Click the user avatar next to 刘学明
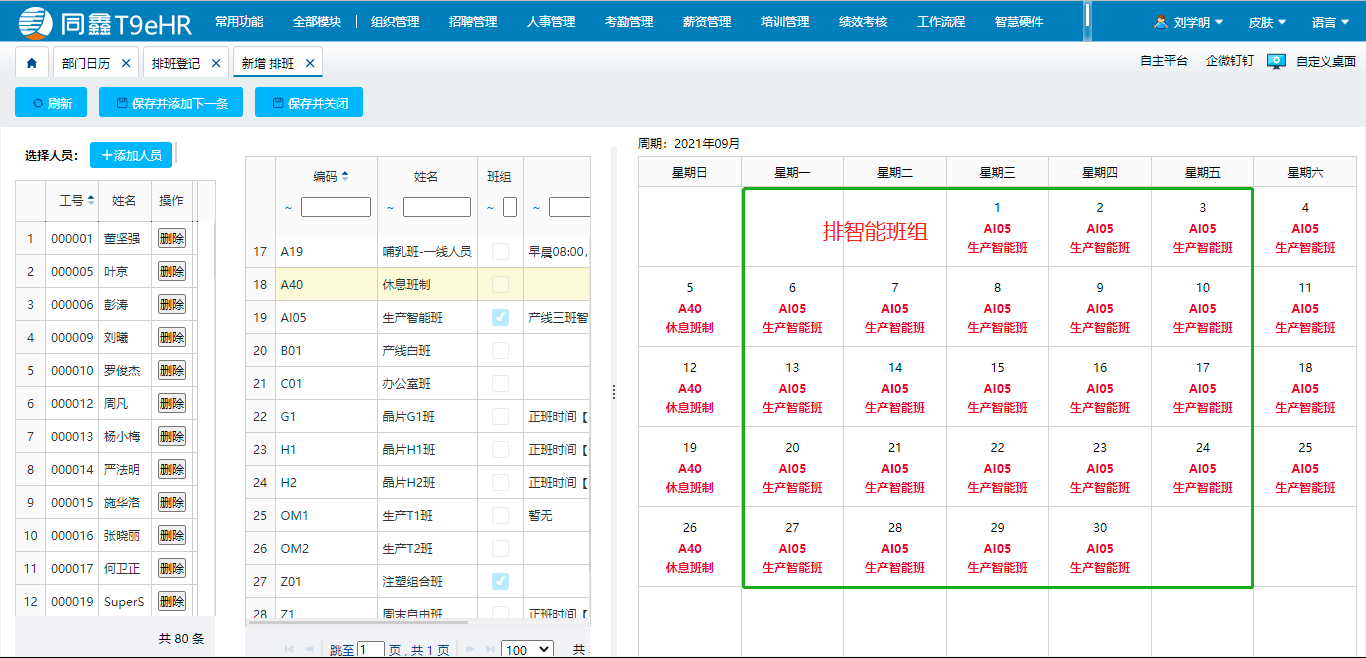 1159,21
